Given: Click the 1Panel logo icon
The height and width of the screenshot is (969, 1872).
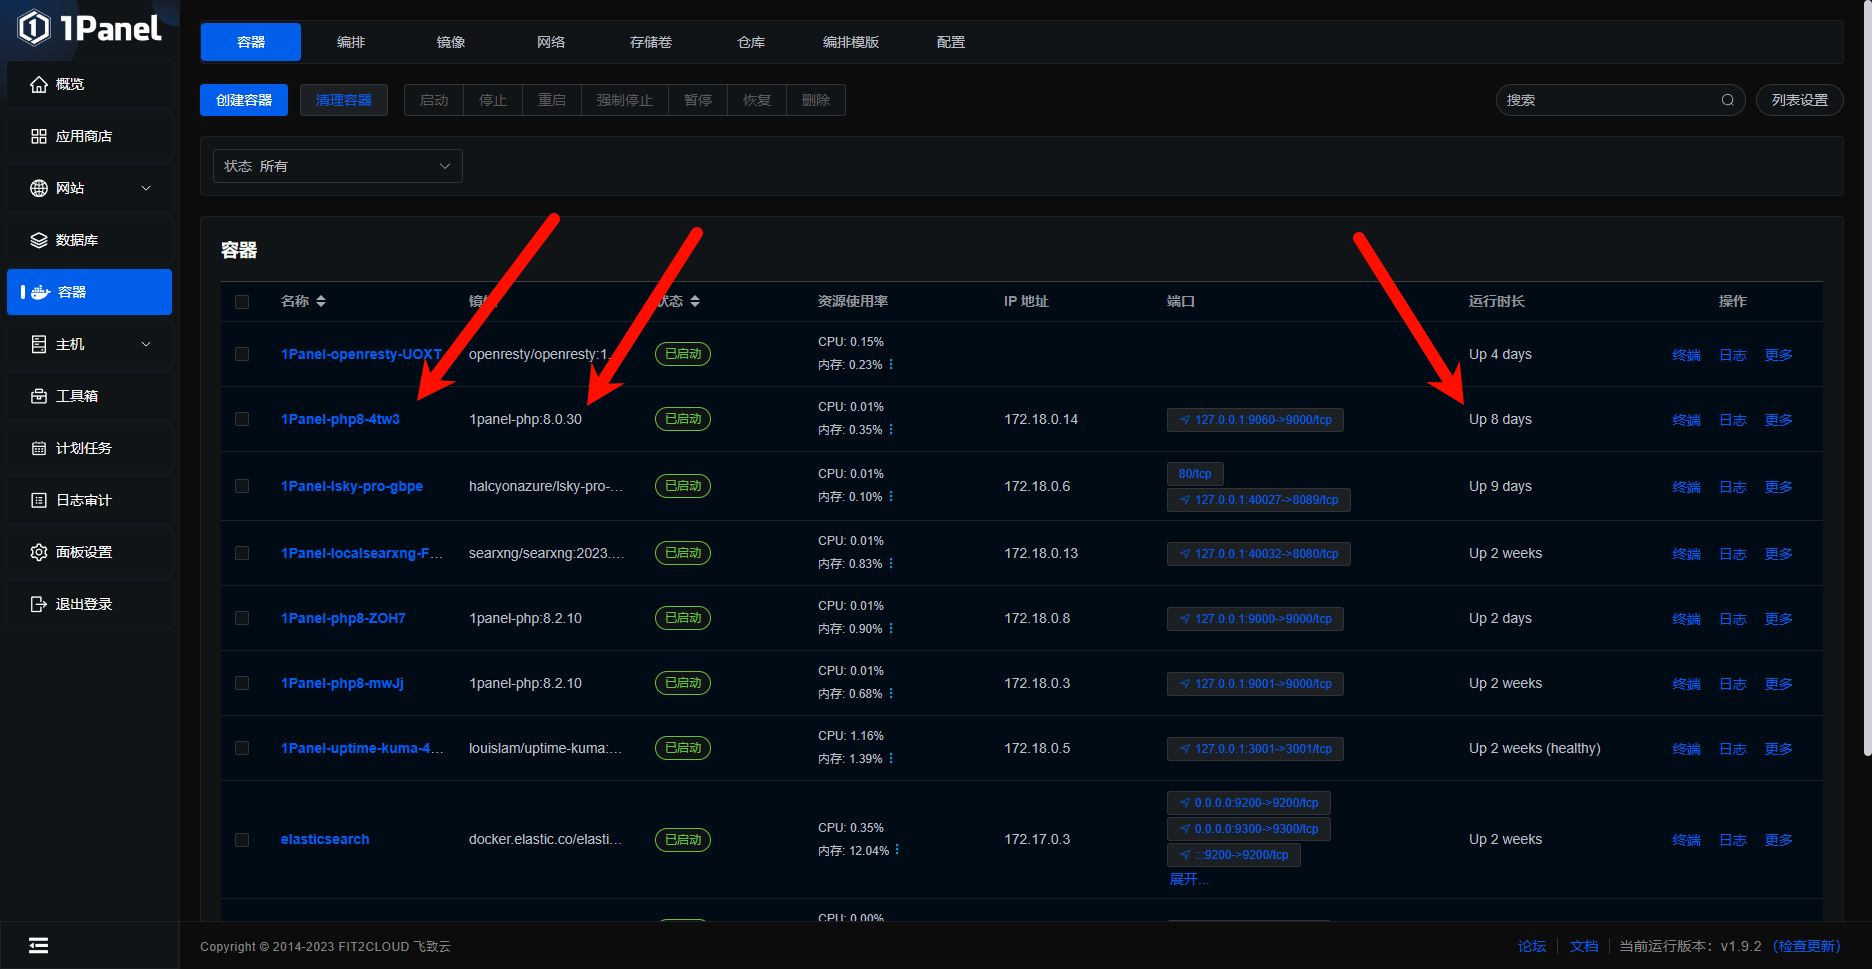Looking at the screenshot, I should pos(33,28).
